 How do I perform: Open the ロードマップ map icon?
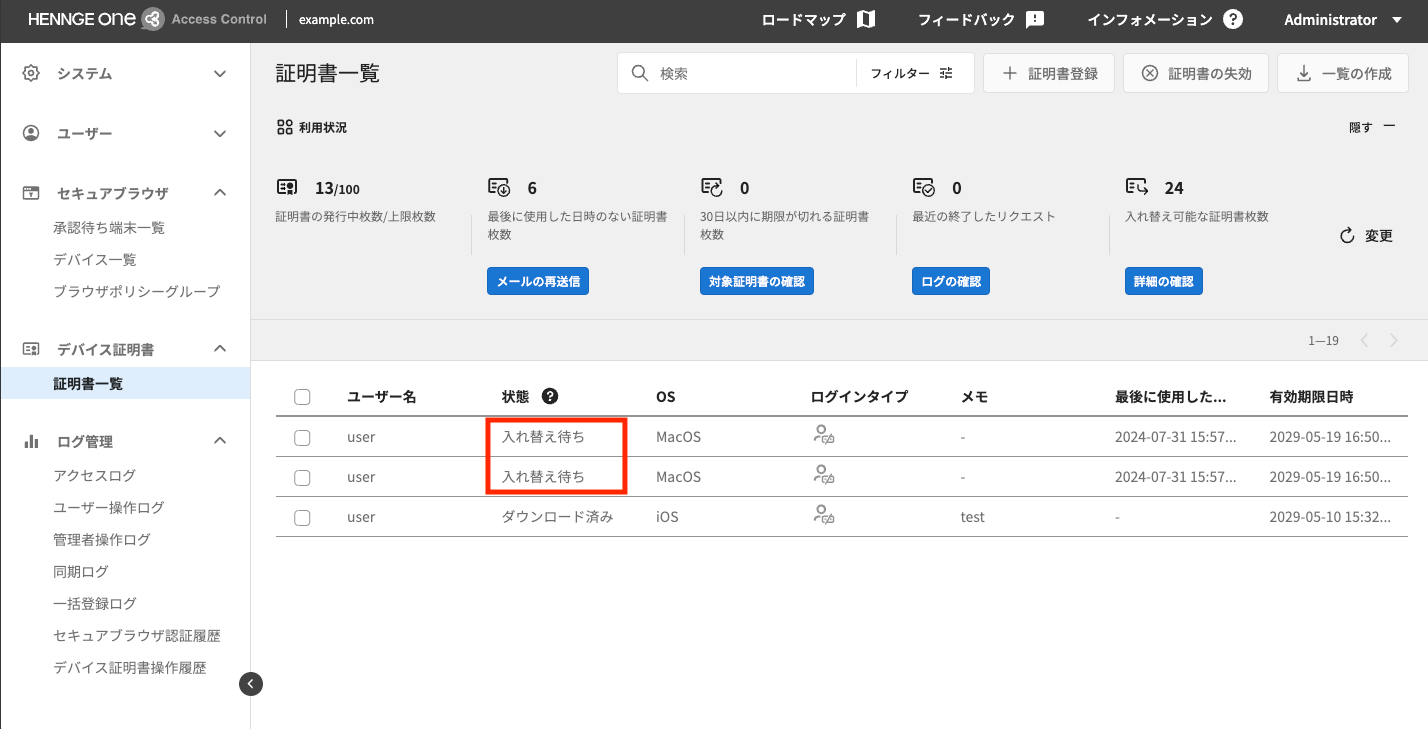pyautogui.click(x=866, y=20)
